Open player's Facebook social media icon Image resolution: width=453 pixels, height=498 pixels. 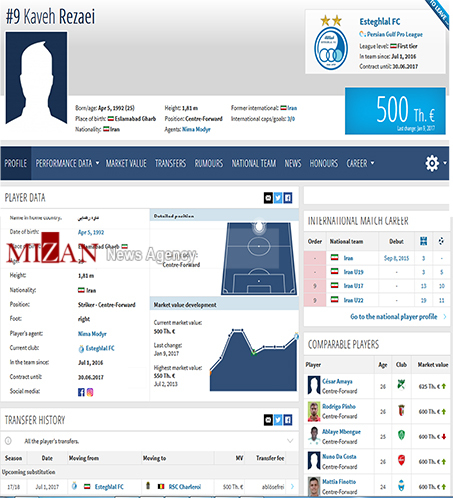(x=81, y=392)
